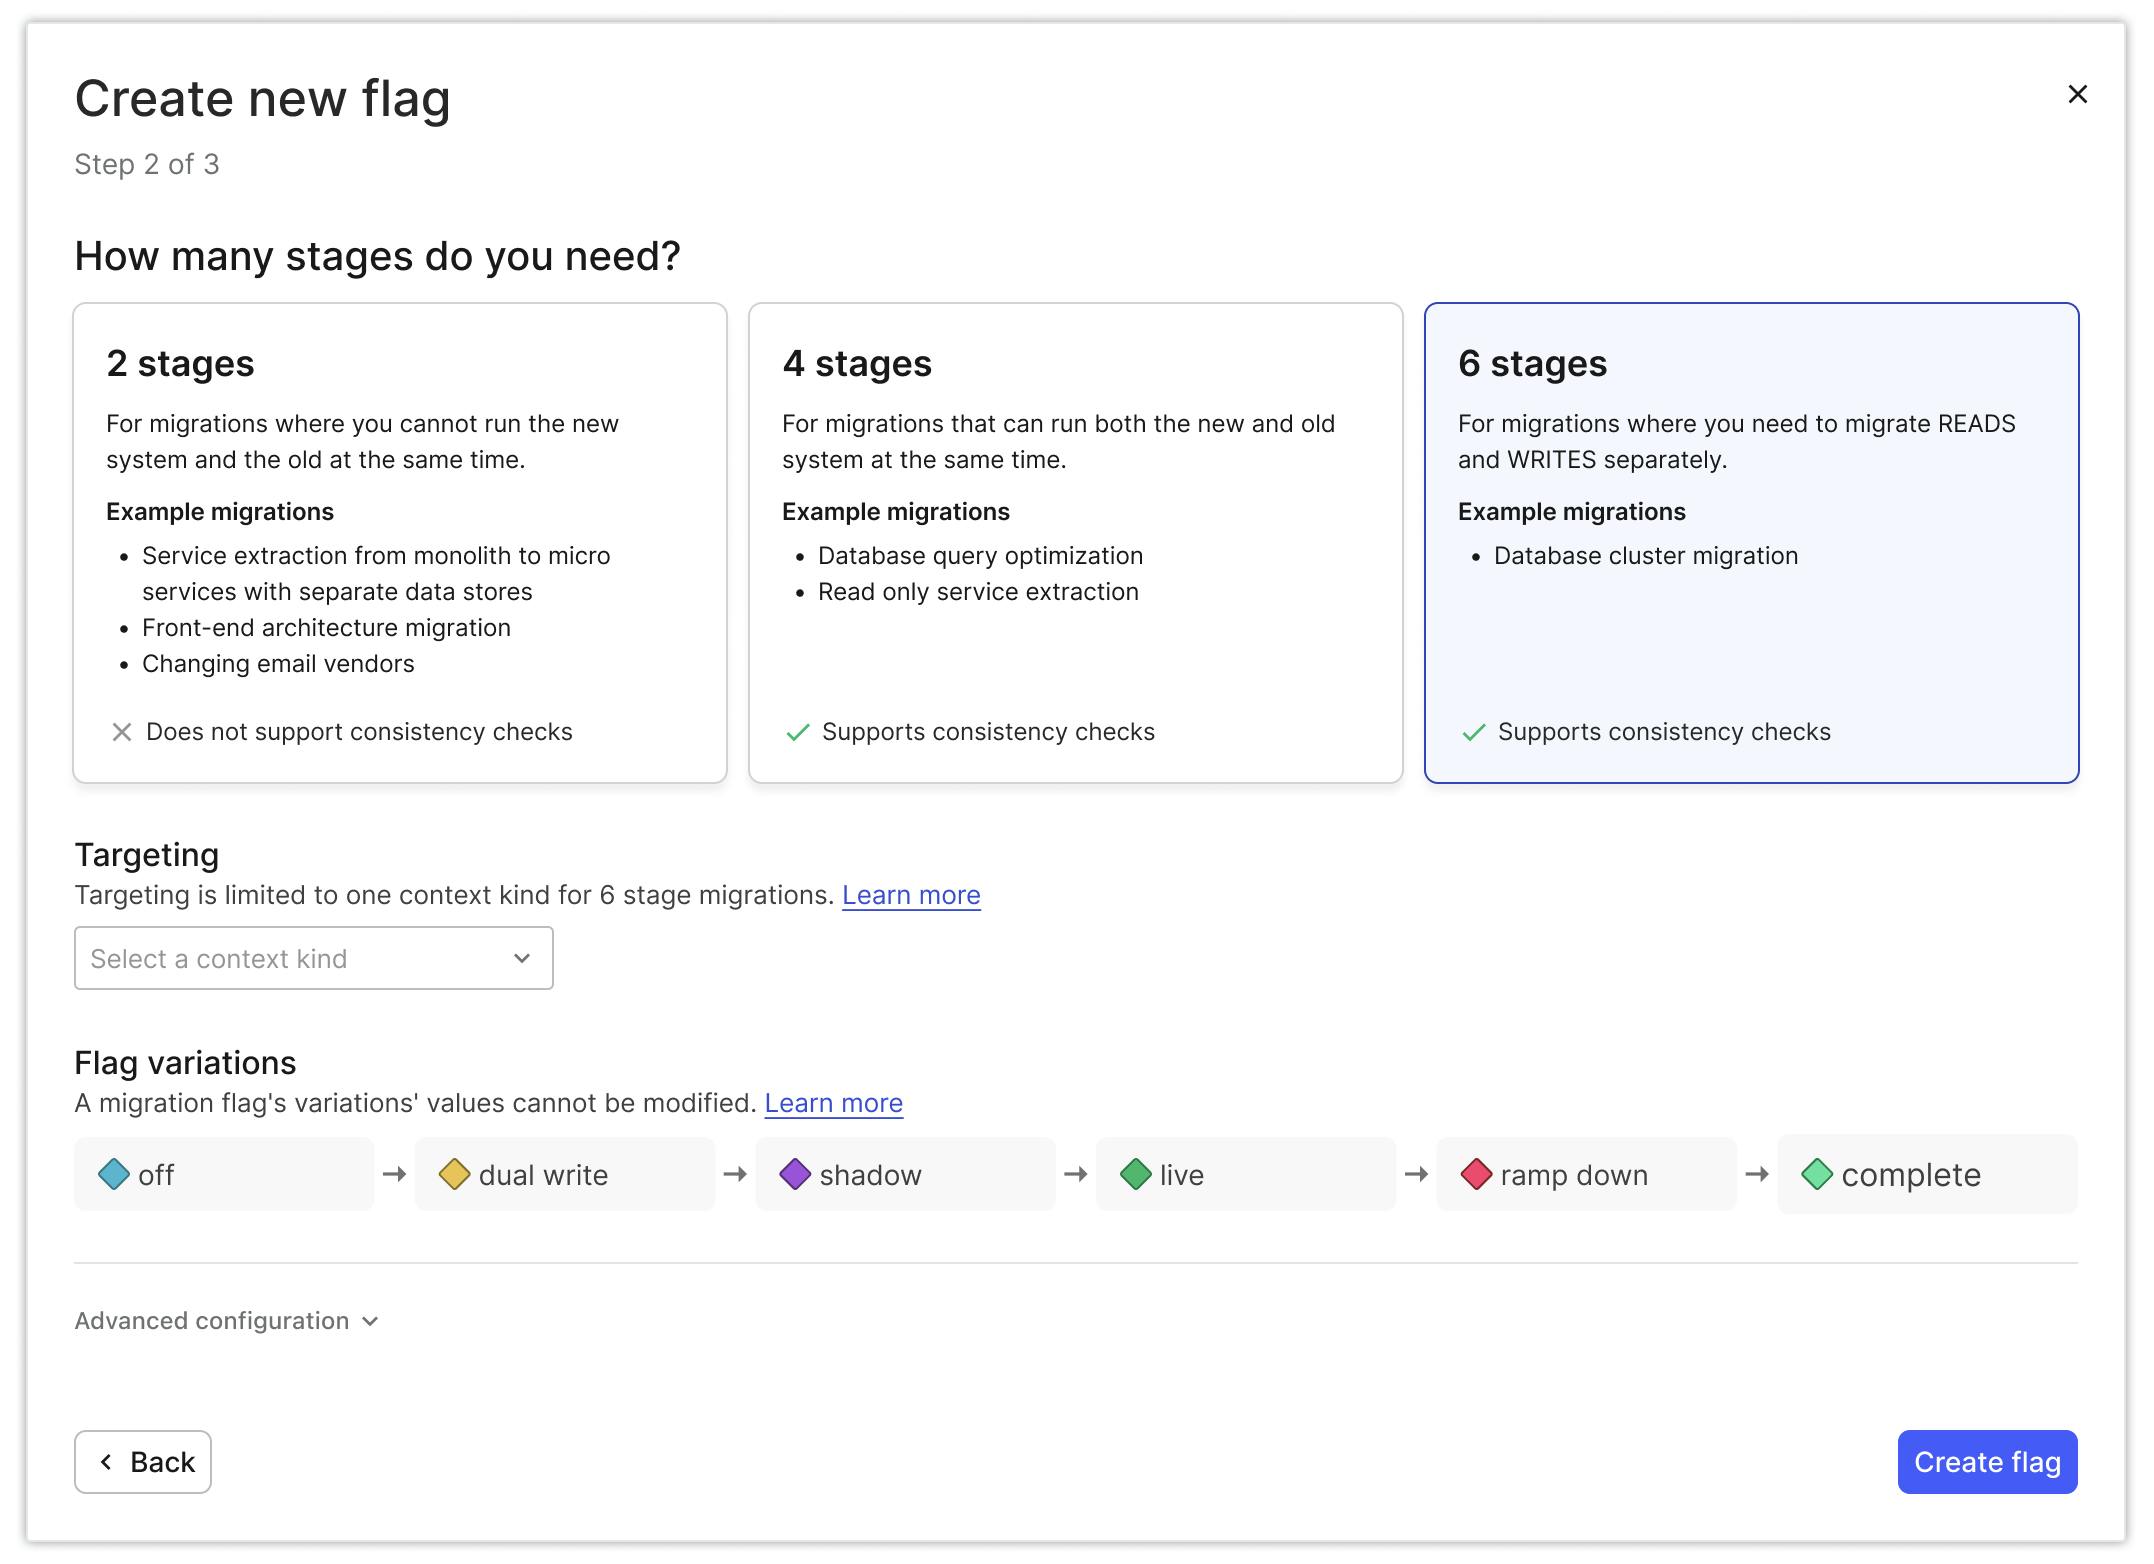The image size is (2154, 1564).
Task: Select the 4 stages migration card
Action: (1075, 542)
